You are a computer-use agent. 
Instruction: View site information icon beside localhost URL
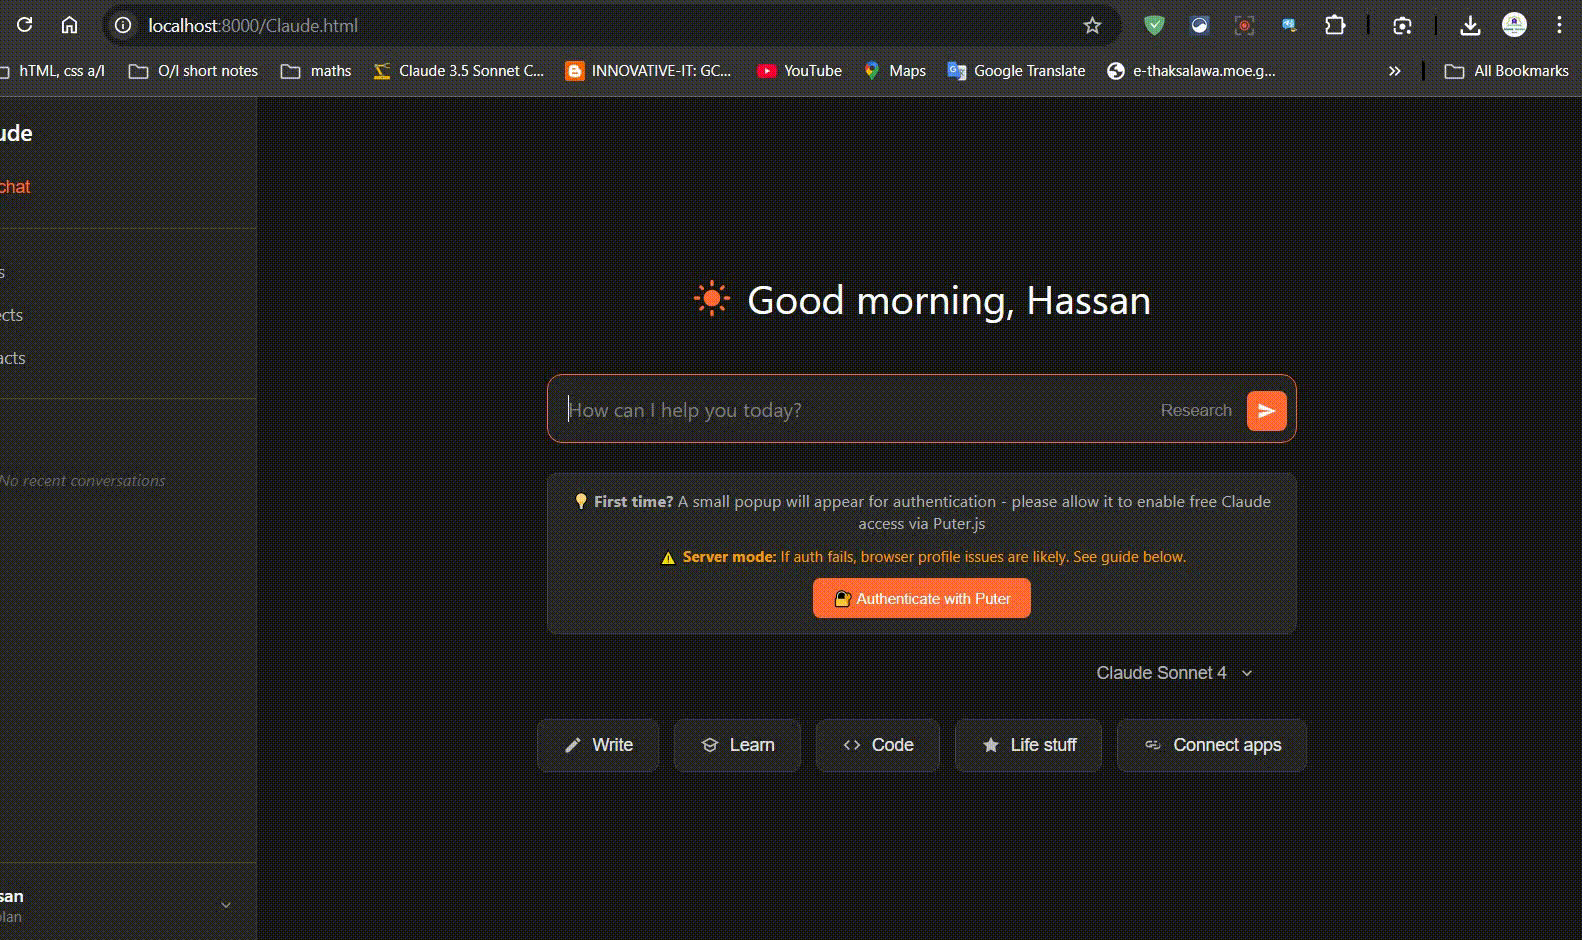123,25
